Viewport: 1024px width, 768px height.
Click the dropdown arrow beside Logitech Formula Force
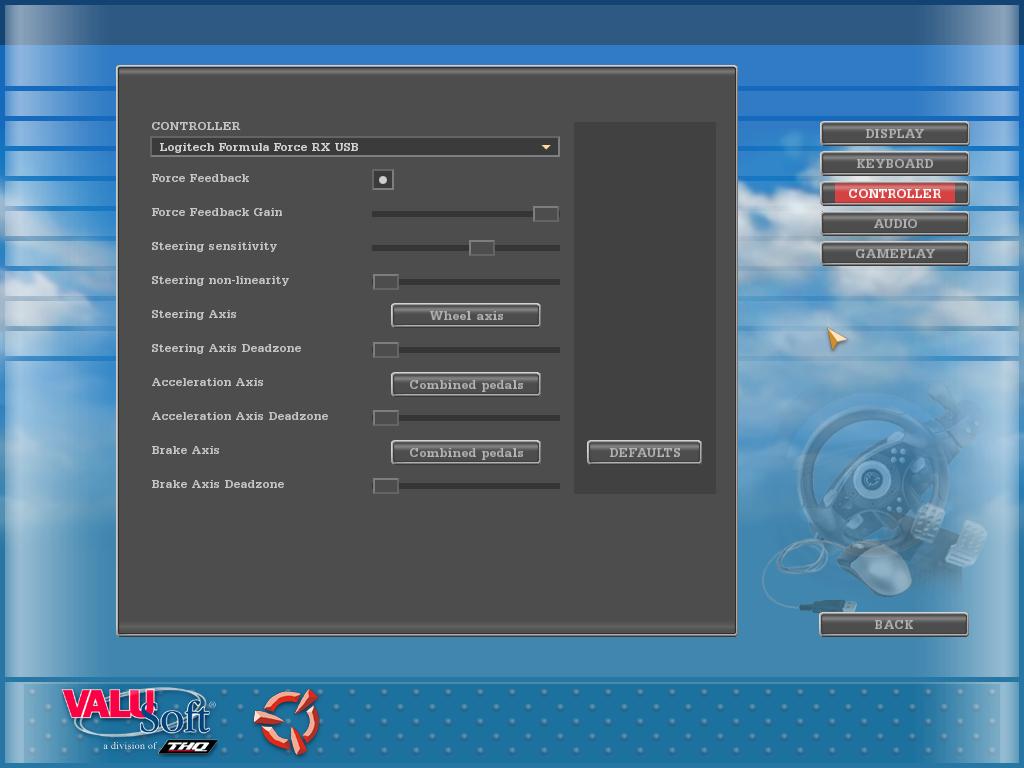[x=546, y=147]
